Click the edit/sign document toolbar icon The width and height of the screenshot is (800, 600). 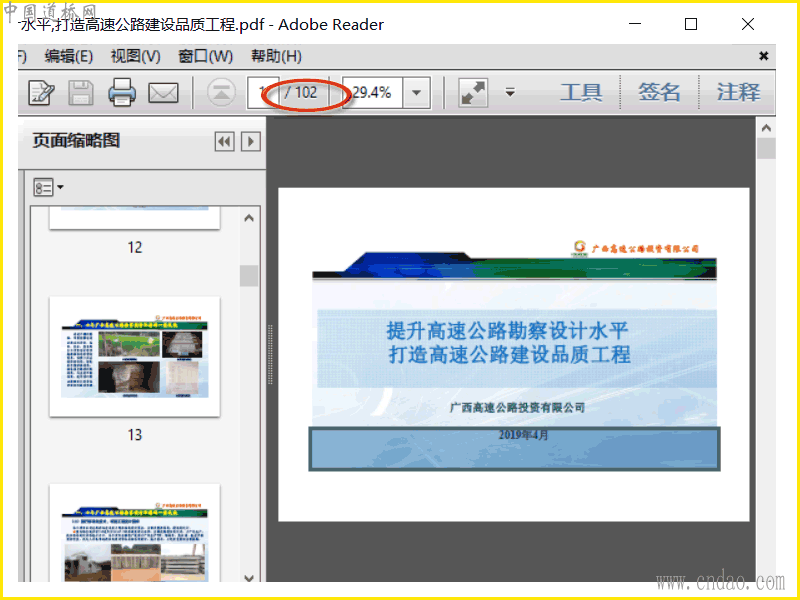point(41,93)
